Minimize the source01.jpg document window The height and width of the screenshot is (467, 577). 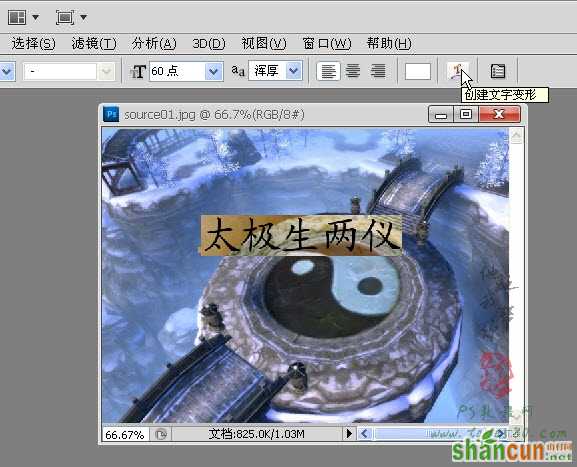tap(441, 114)
